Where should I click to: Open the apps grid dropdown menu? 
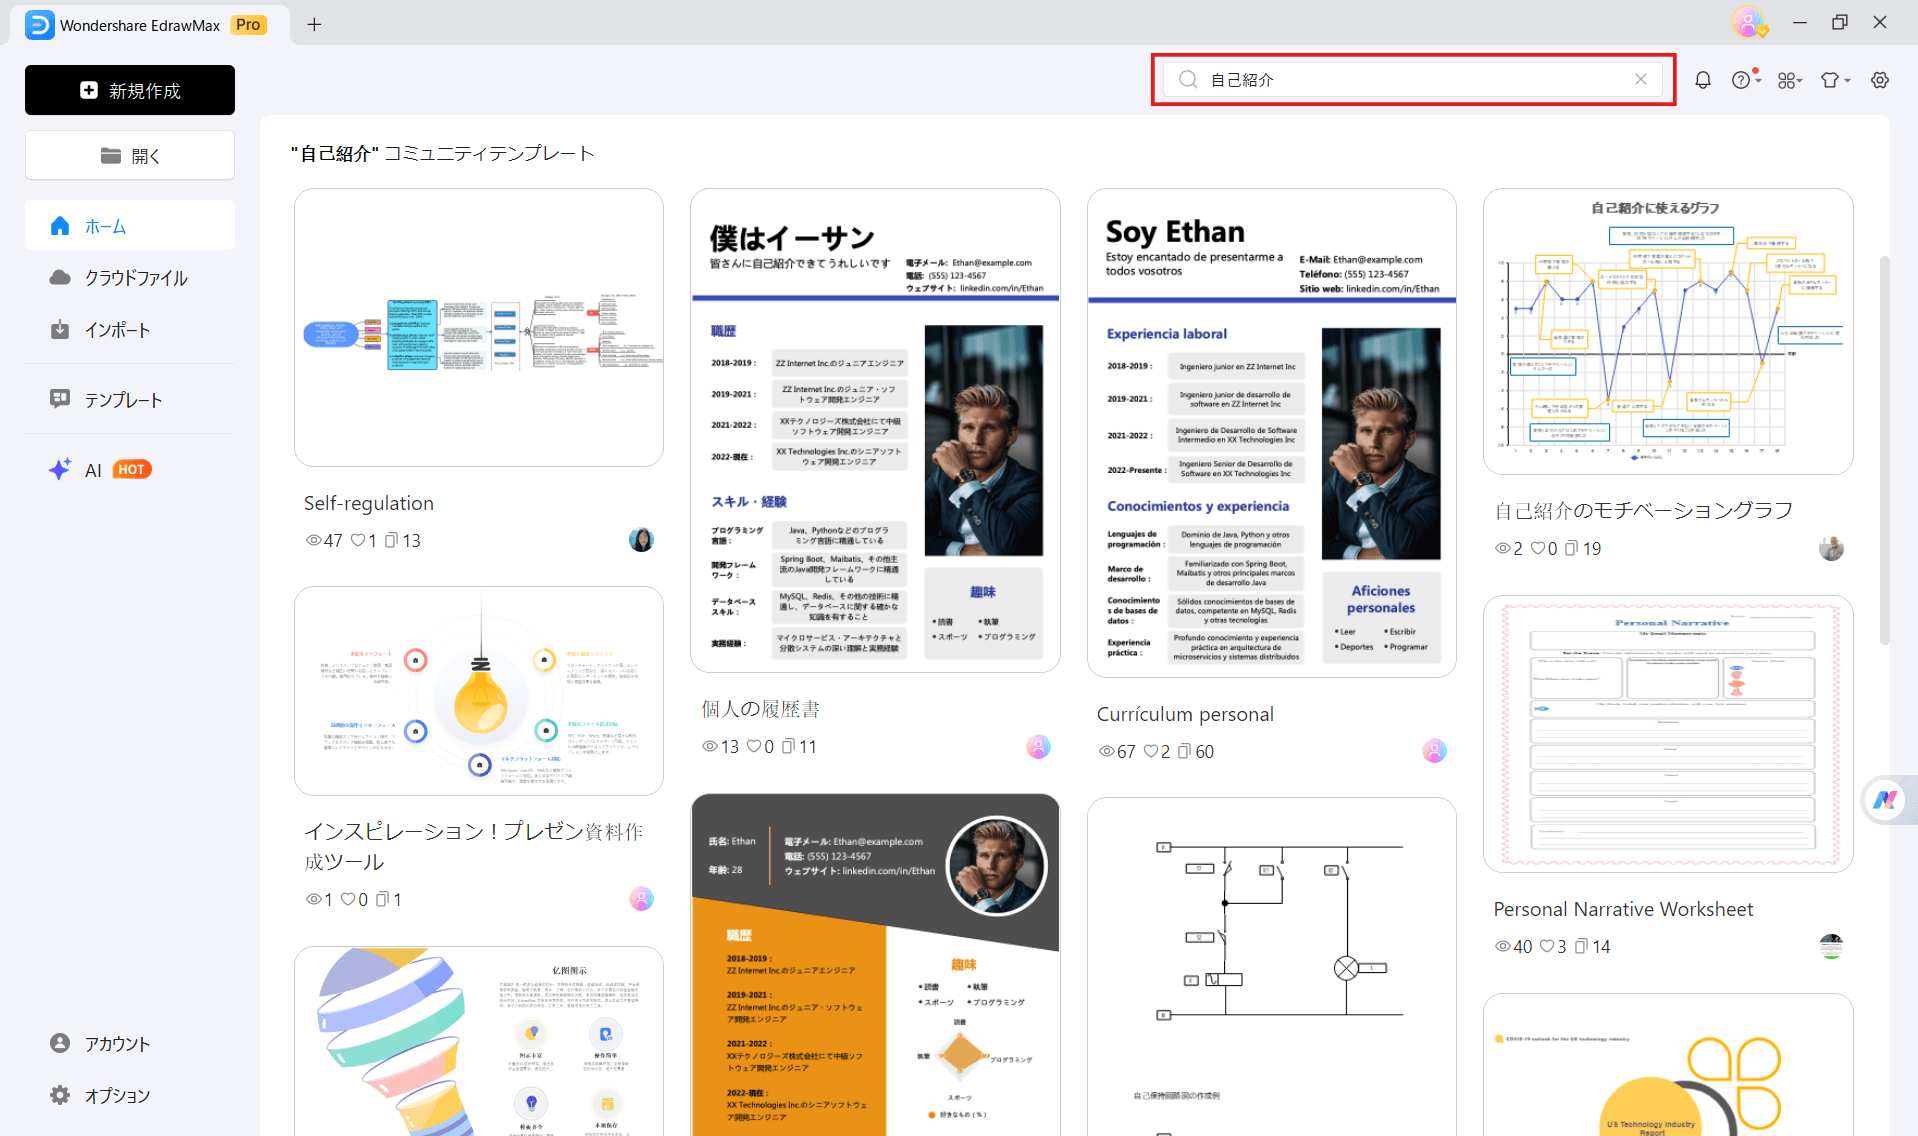pos(1789,80)
